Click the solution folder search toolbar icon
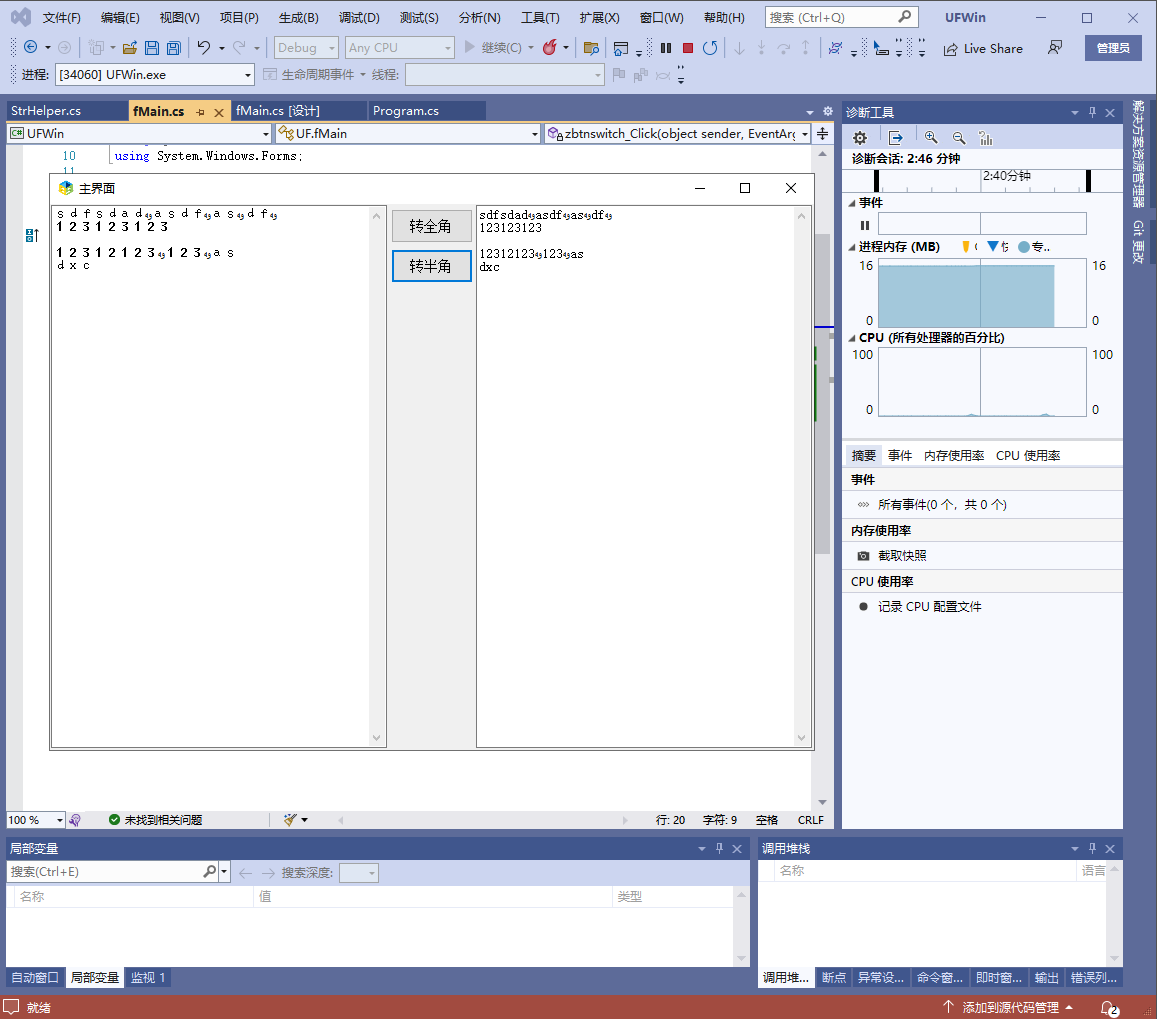Image resolution: width=1157 pixels, height=1019 pixels. point(591,48)
